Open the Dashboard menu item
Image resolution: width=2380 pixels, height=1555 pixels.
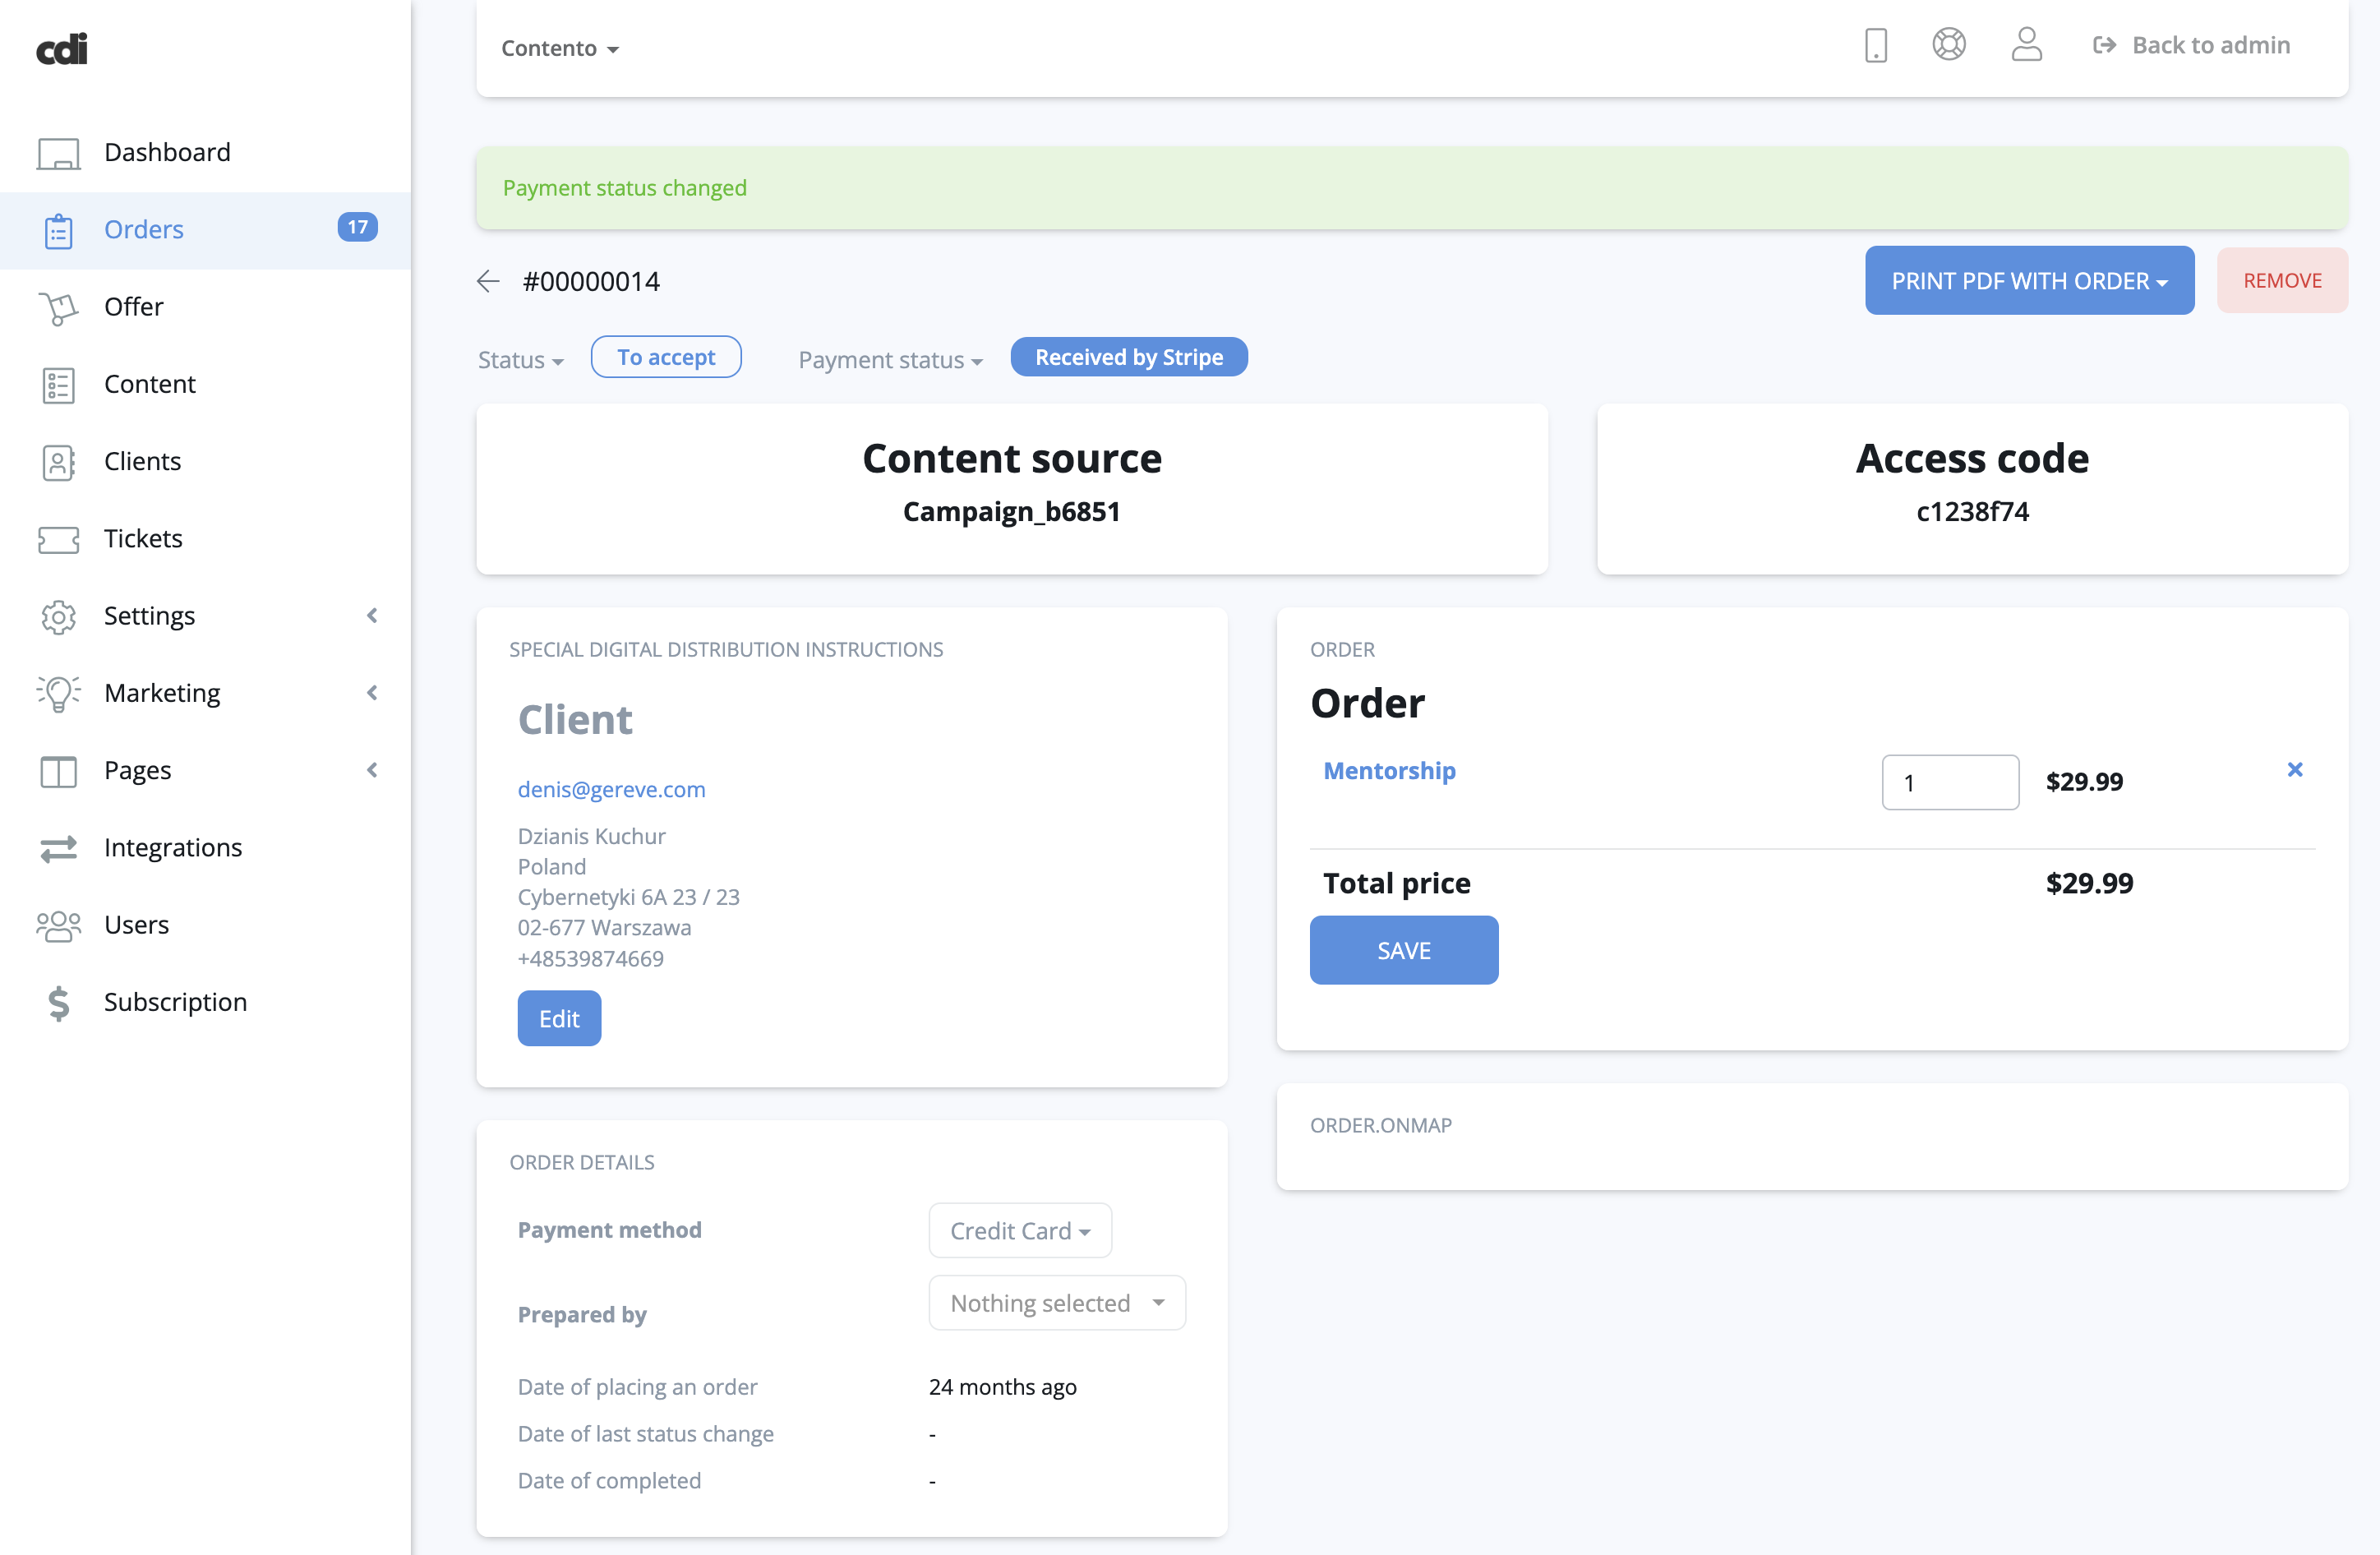coord(167,152)
